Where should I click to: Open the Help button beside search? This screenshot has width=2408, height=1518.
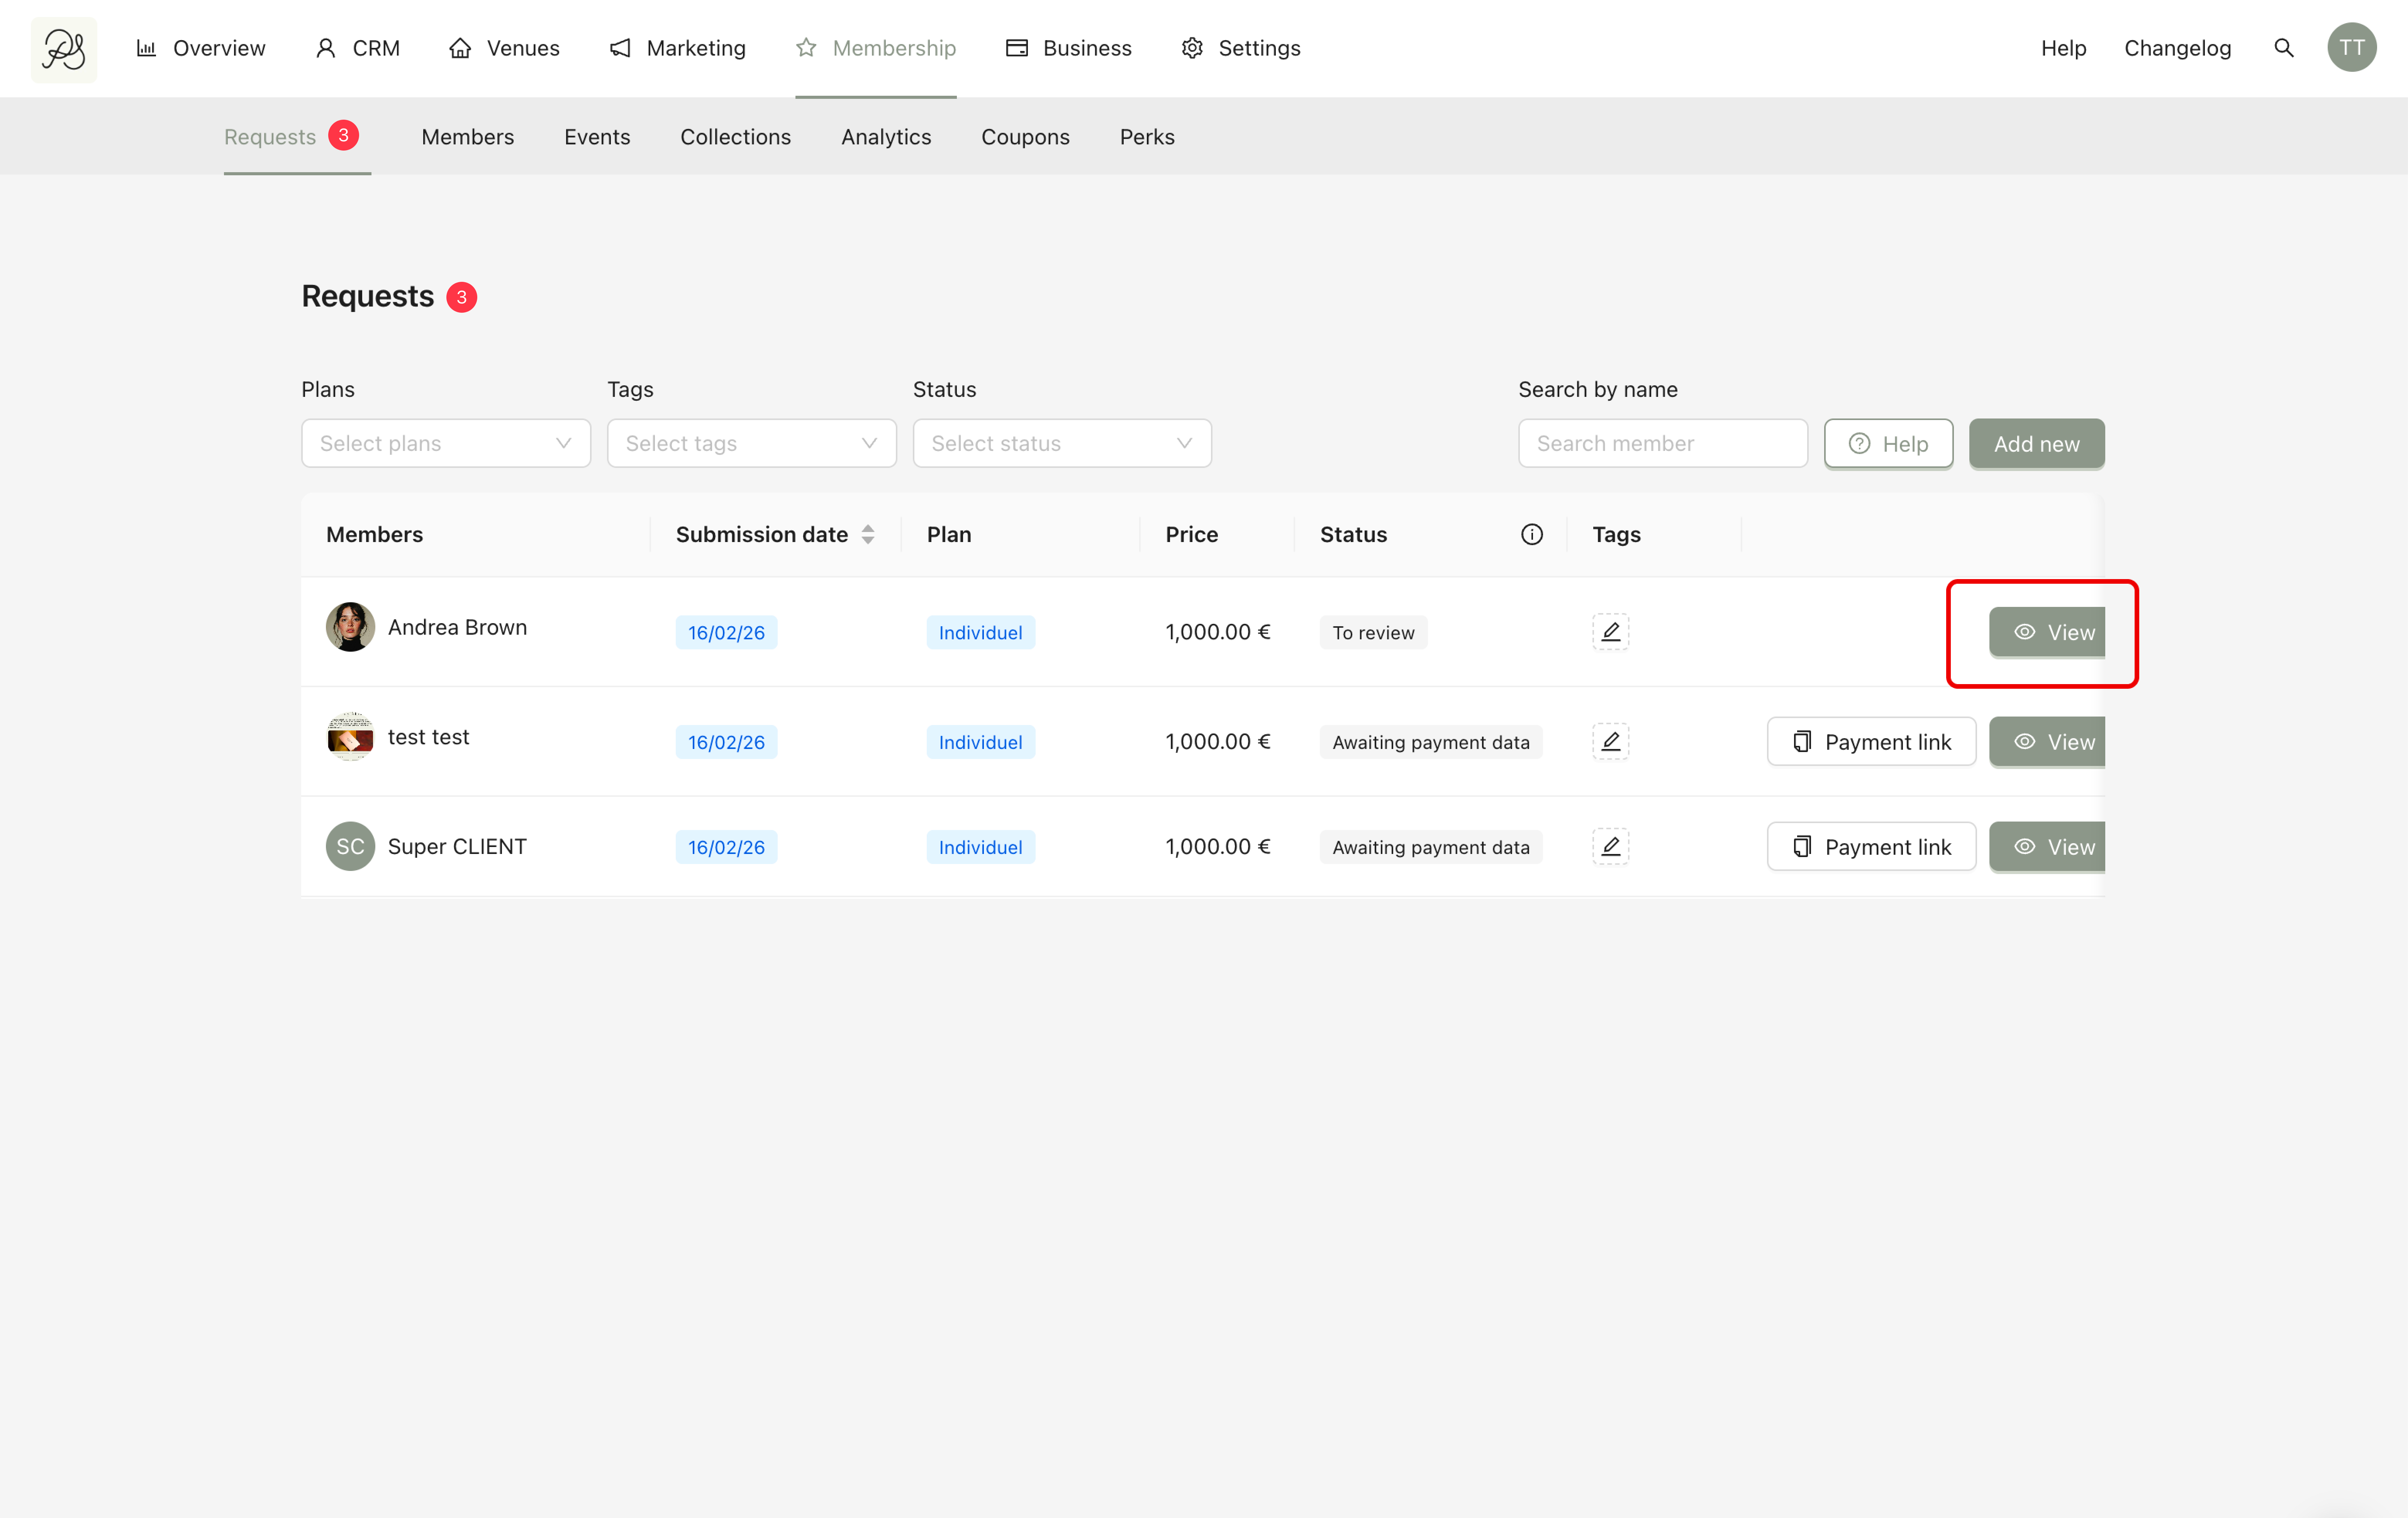coord(1888,443)
